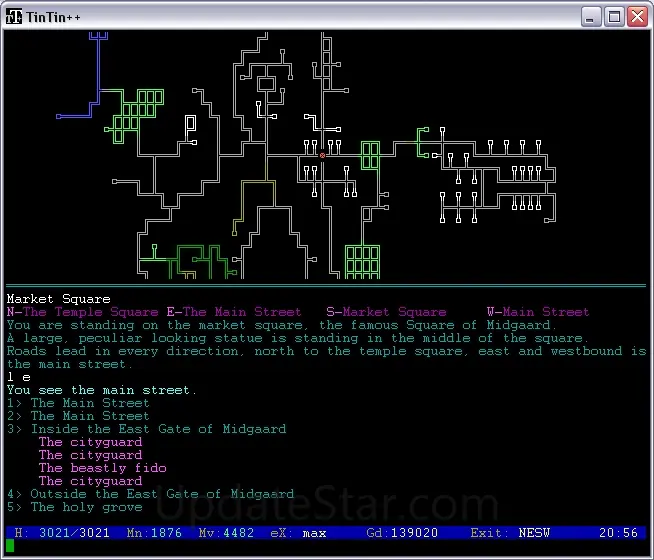Click the red current-room marker on the map
This screenshot has width=654, height=560.
pos(322,155)
